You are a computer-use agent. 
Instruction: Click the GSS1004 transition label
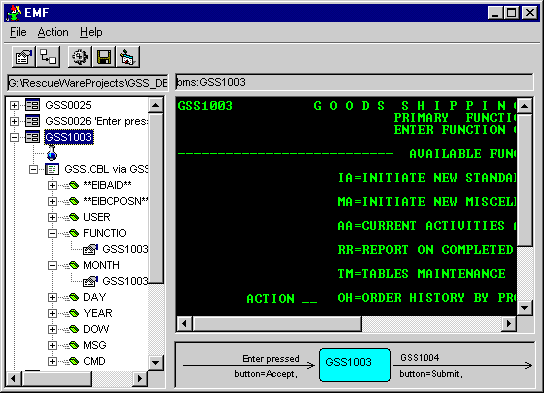(x=419, y=357)
